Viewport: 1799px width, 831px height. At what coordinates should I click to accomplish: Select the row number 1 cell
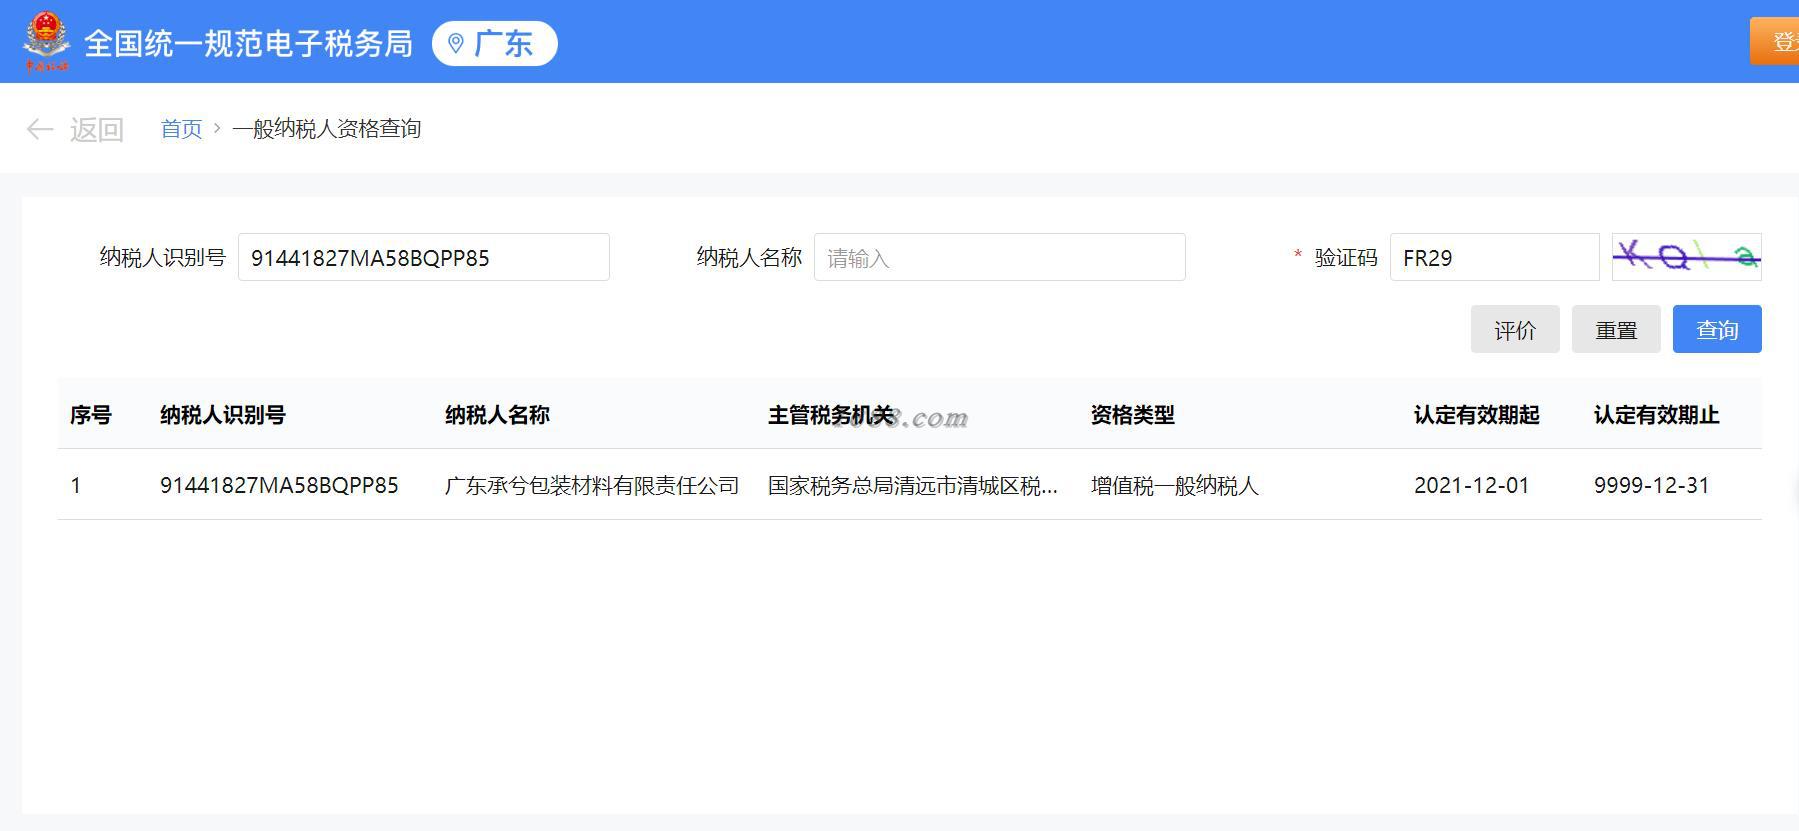pyautogui.click(x=75, y=485)
